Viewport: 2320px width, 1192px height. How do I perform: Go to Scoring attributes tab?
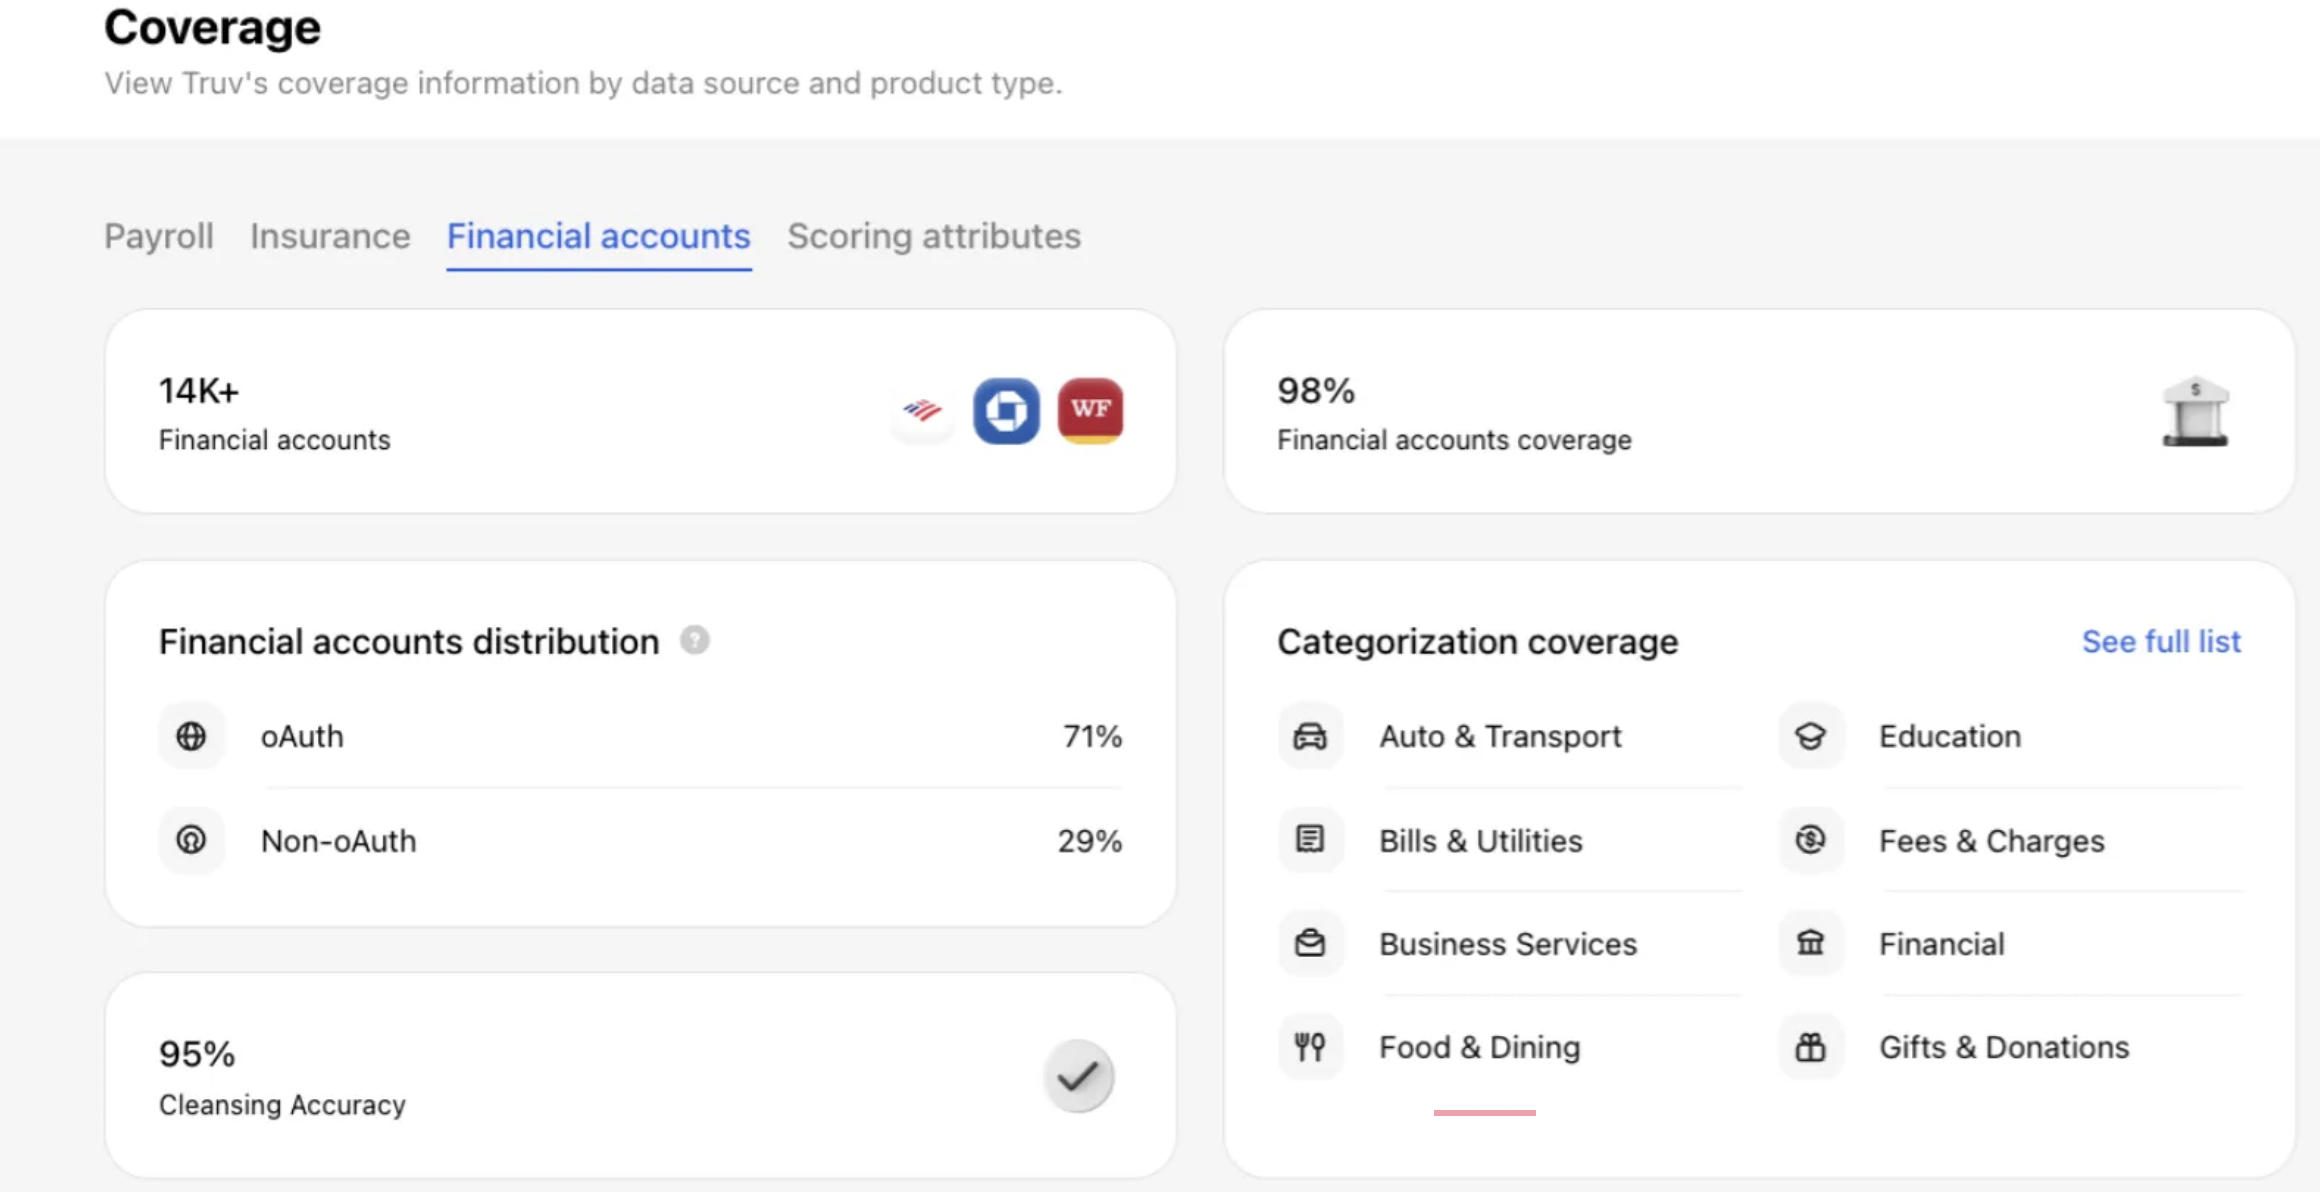(x=934, y=236)
